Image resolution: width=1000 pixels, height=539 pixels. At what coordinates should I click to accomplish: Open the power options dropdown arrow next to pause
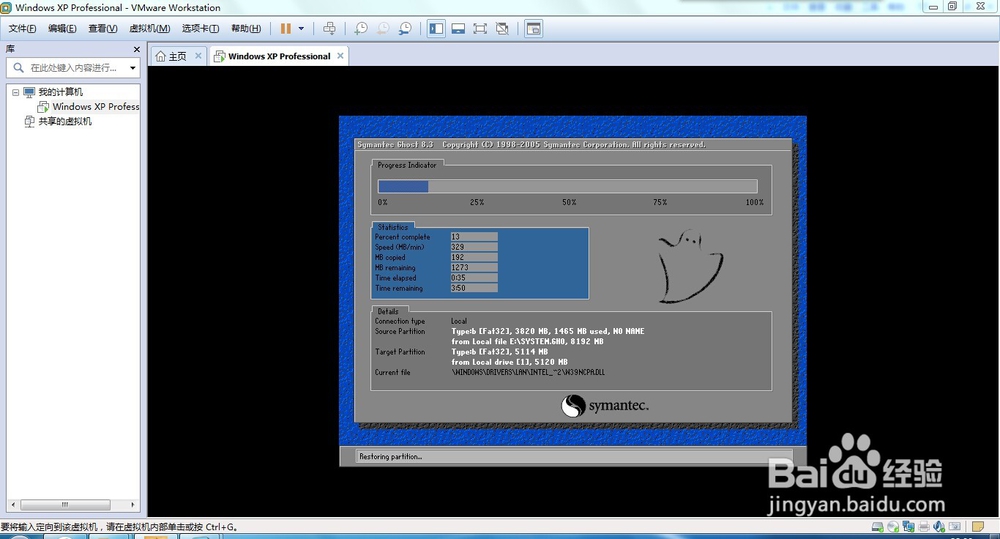(x=301, y=29)
